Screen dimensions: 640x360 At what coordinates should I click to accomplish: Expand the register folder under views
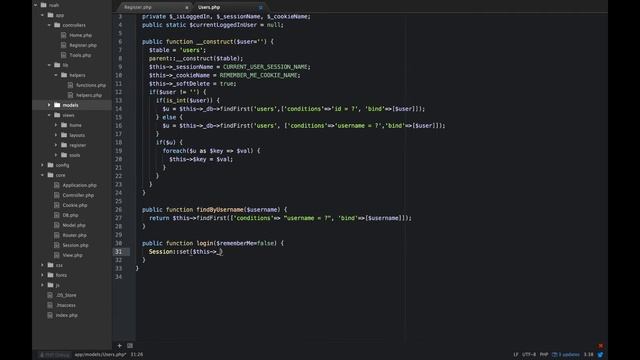point(56,145)
